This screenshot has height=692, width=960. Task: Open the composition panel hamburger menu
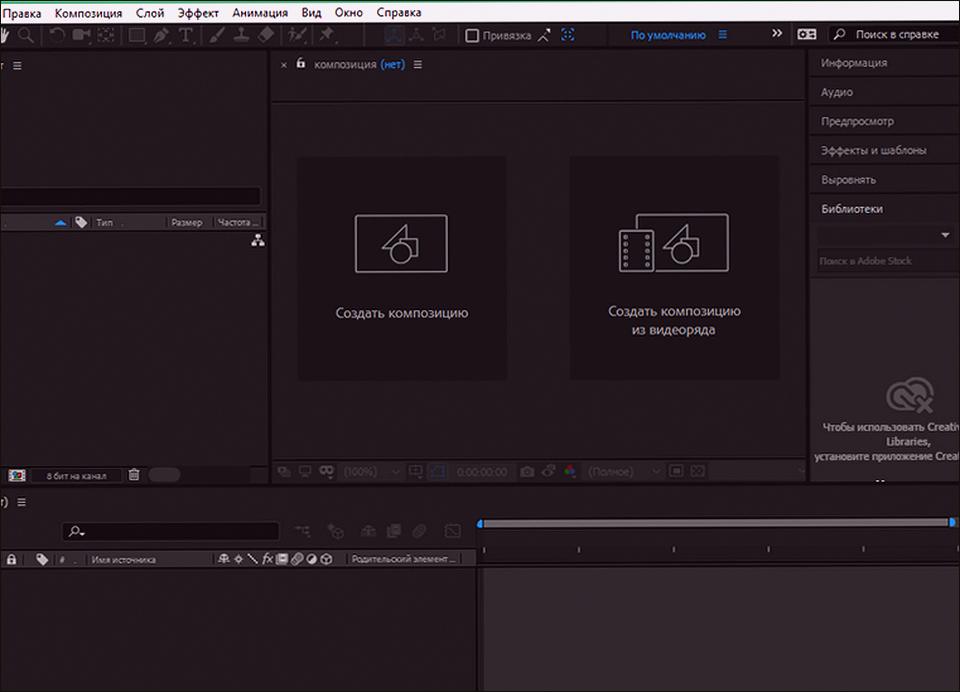[x=418, y=64]
